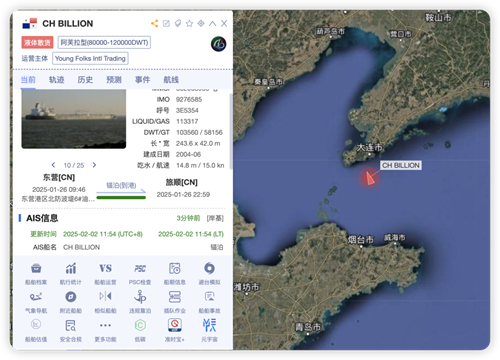Open 船舶档案 ship archive icon
The width and height of the screenshot is (500, 360).
pyautogui.click(x=36, y=268)
